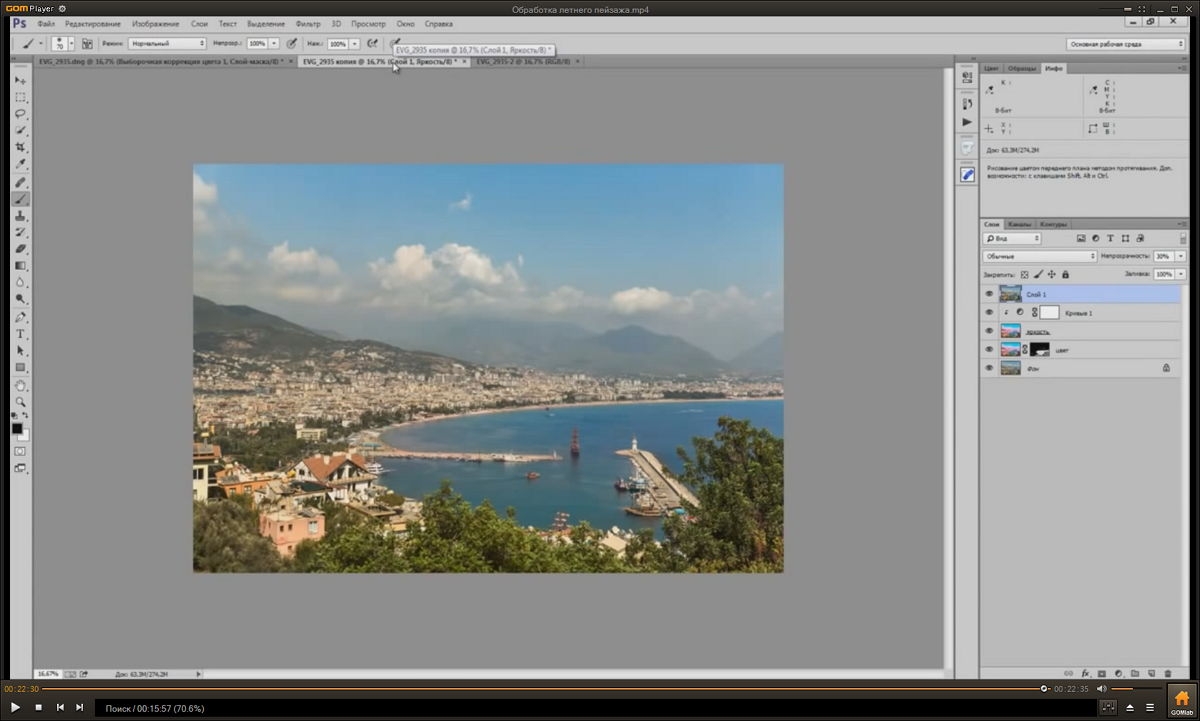Toggle lock all padlock icon
This screenshot has width=1200, height=721.
click(x=1065, y=274)
